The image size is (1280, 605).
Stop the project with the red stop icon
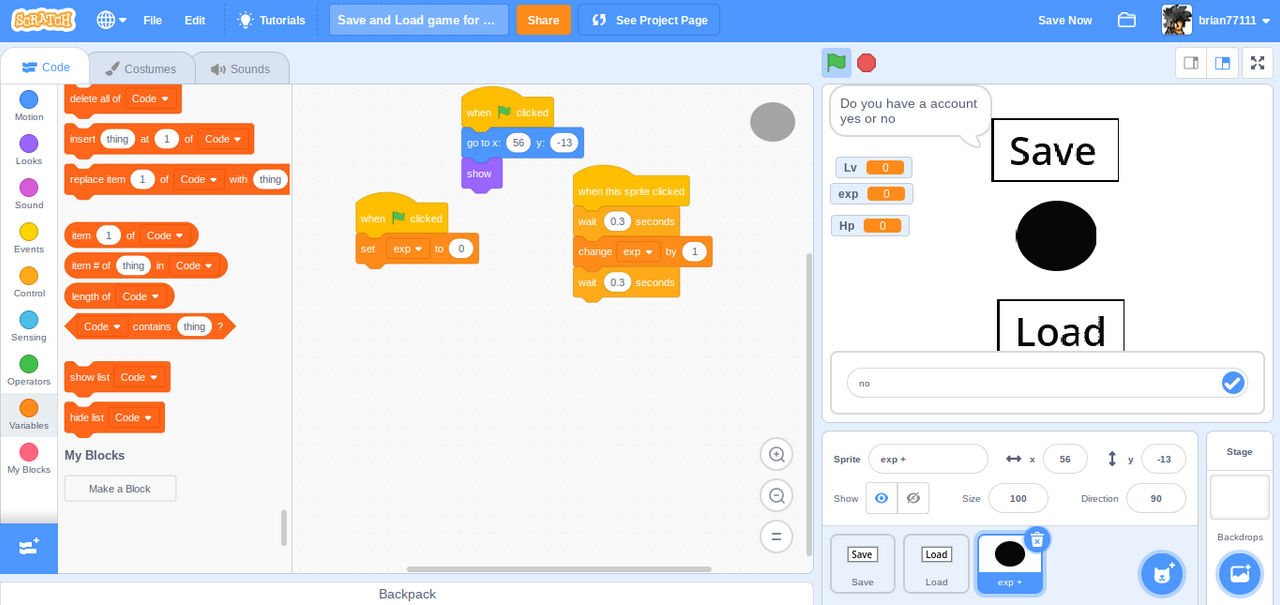tap(867, 63)
